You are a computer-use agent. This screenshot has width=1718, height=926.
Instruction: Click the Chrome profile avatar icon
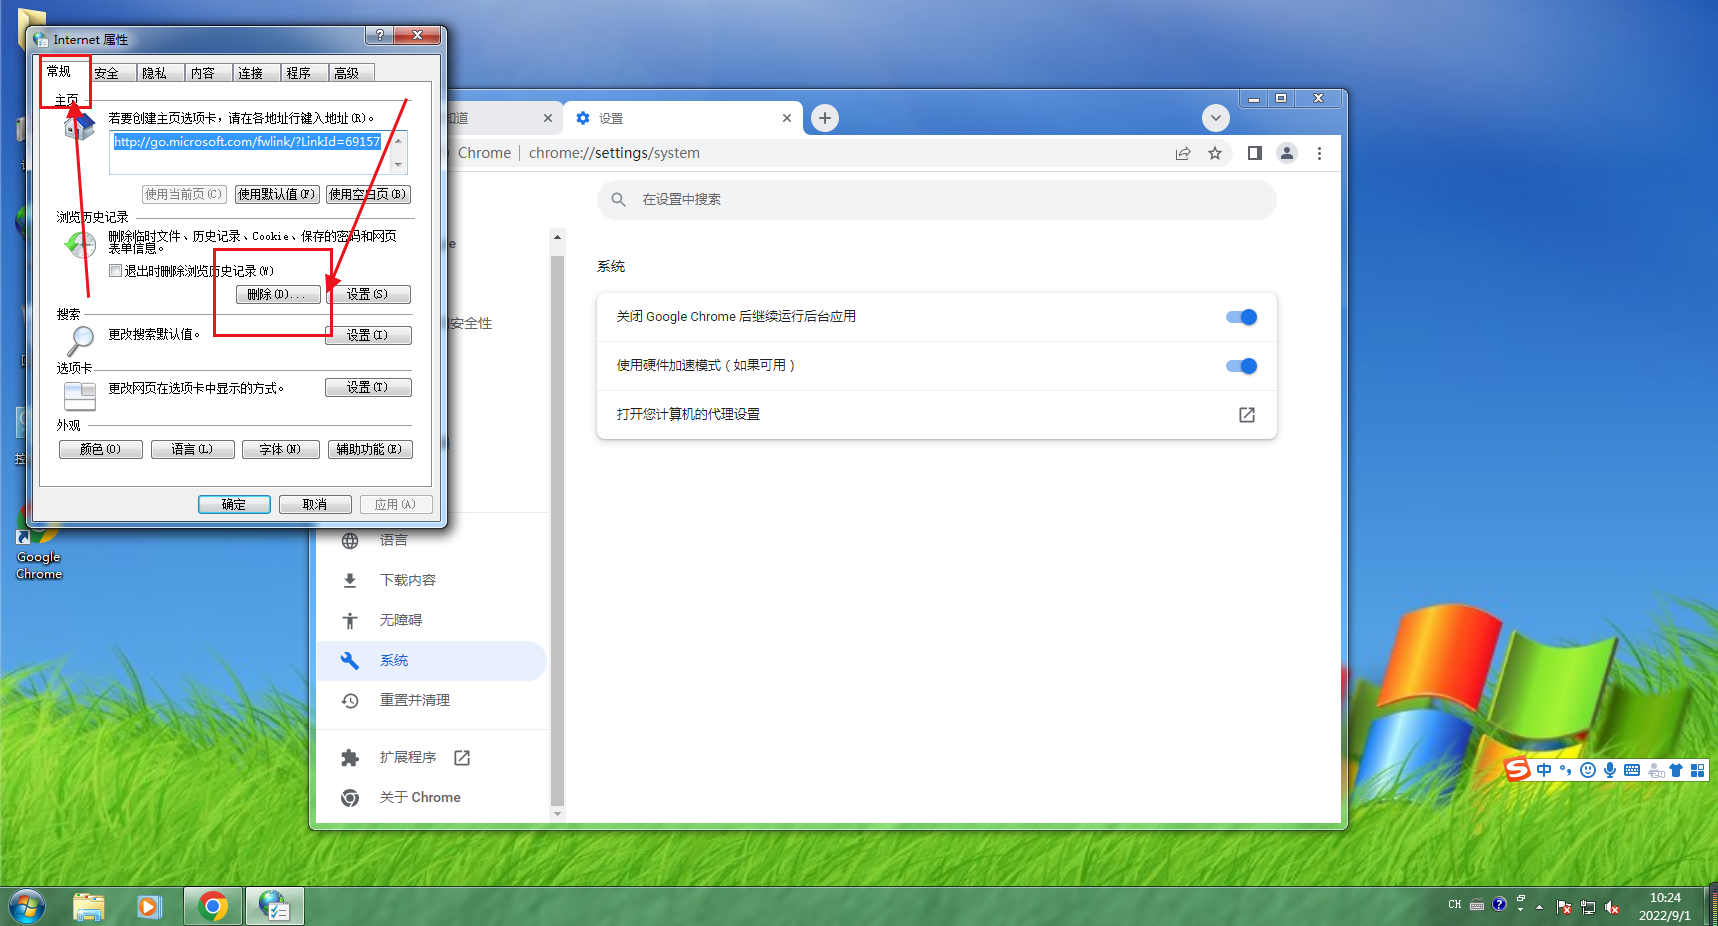pos(1287,153)
